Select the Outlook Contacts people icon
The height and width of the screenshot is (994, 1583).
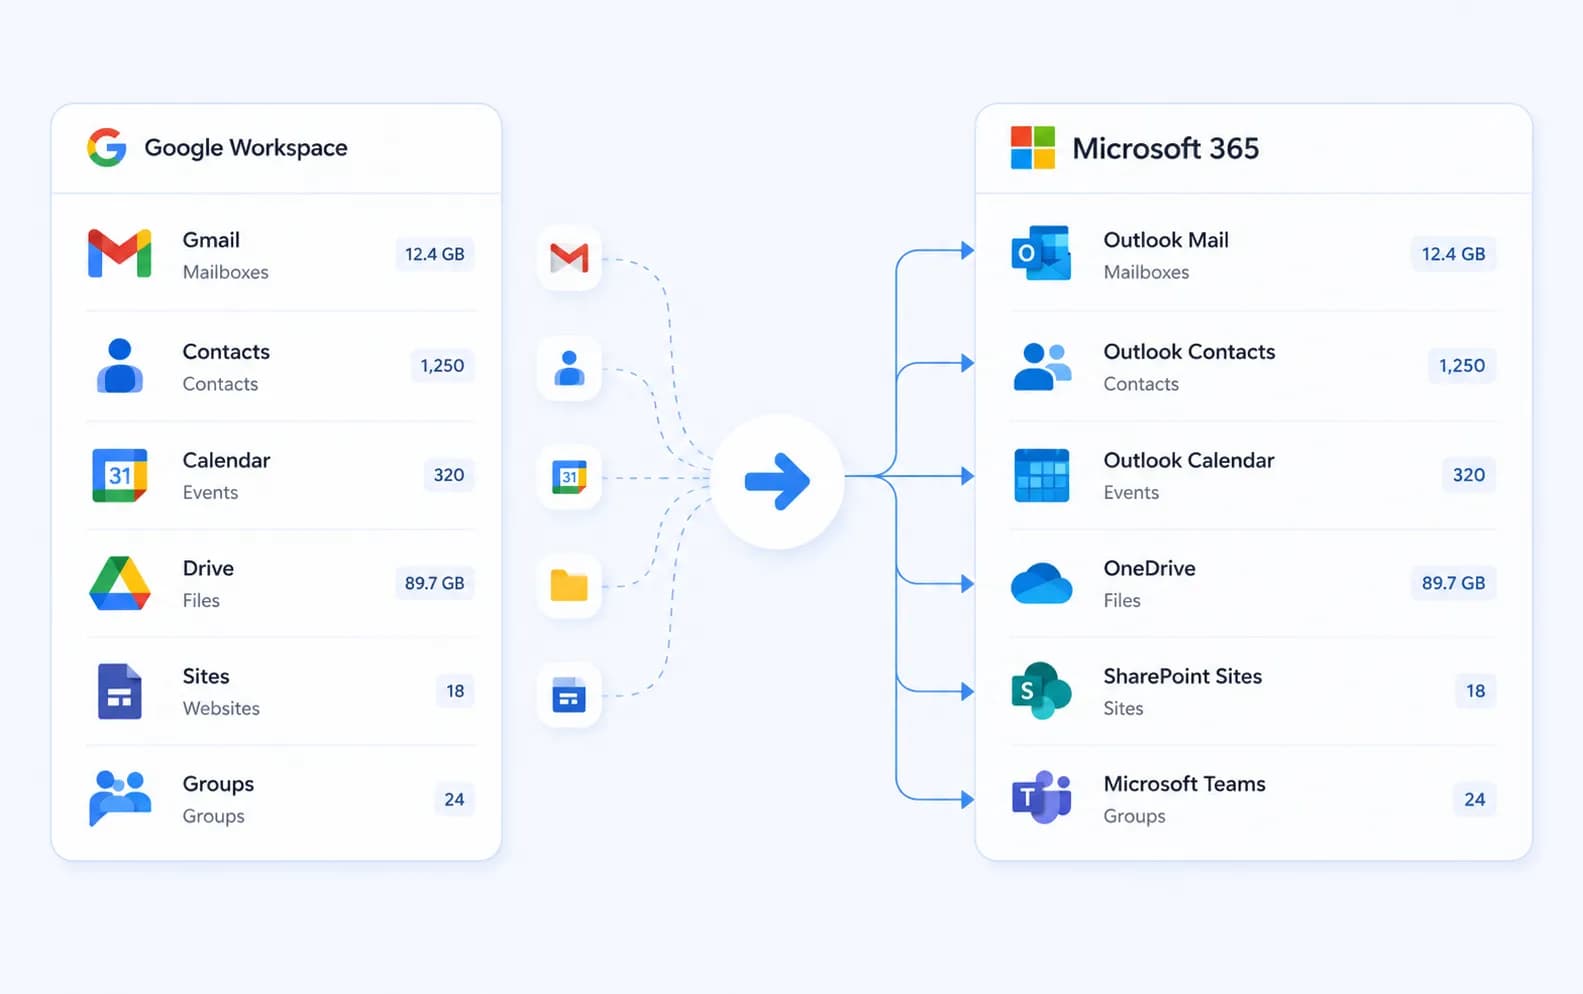pos(1042,366)
